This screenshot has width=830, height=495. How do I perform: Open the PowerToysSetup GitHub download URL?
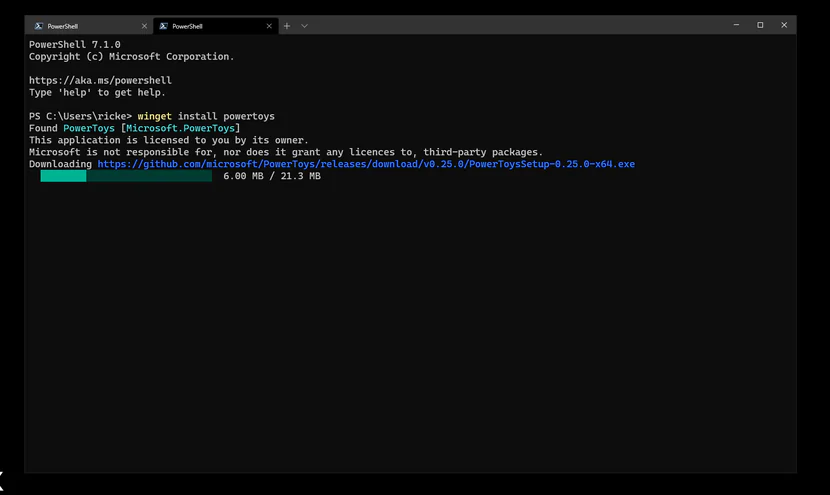pos(365,164)
